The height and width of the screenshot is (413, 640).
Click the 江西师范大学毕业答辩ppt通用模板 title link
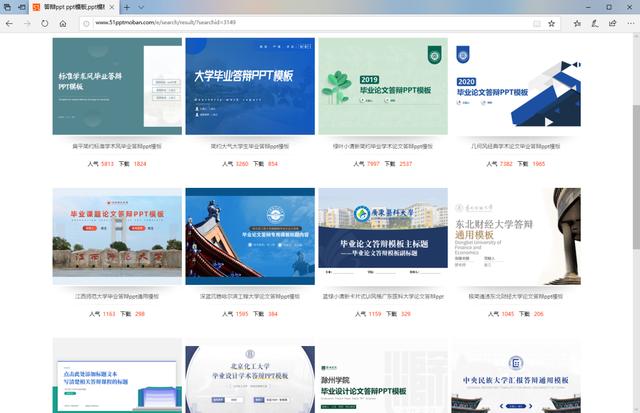(116, 297)
